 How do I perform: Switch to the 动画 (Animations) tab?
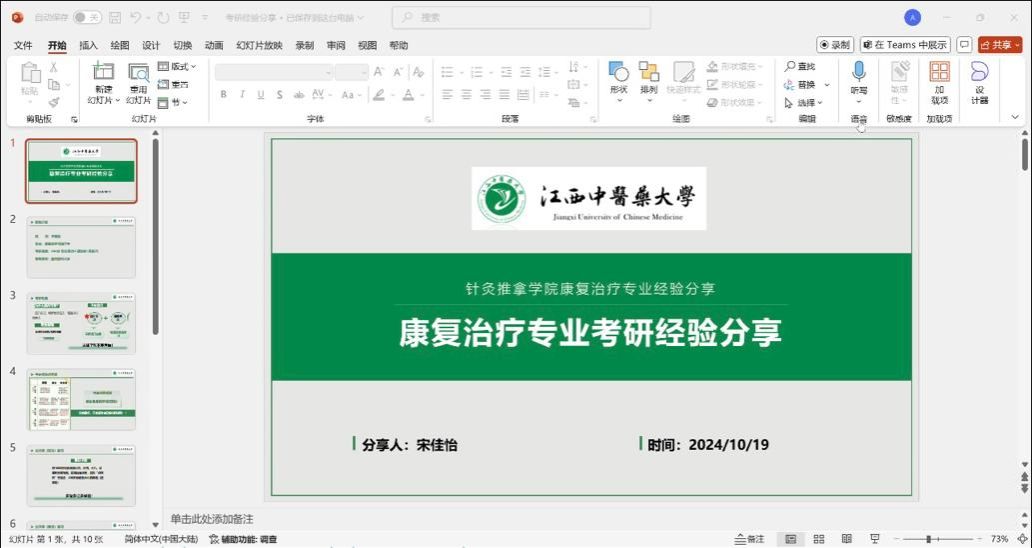pyautogui.click(x=214, y=45)
